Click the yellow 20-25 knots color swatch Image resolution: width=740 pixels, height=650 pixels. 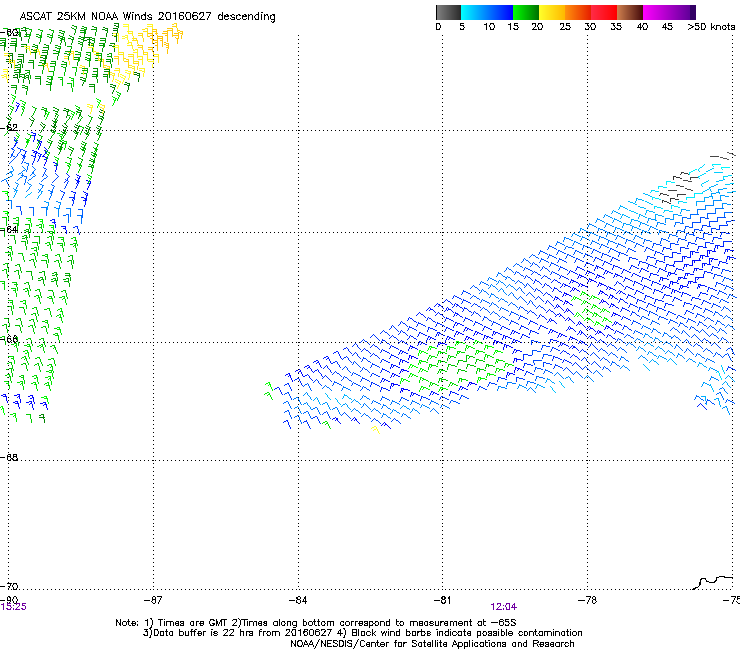click(552, 12)
